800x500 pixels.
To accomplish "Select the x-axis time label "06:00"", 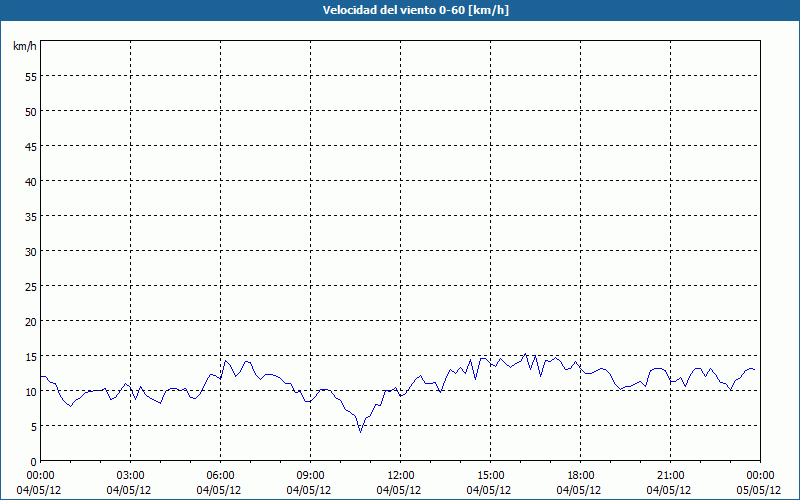I will click(x=220, y=476).
